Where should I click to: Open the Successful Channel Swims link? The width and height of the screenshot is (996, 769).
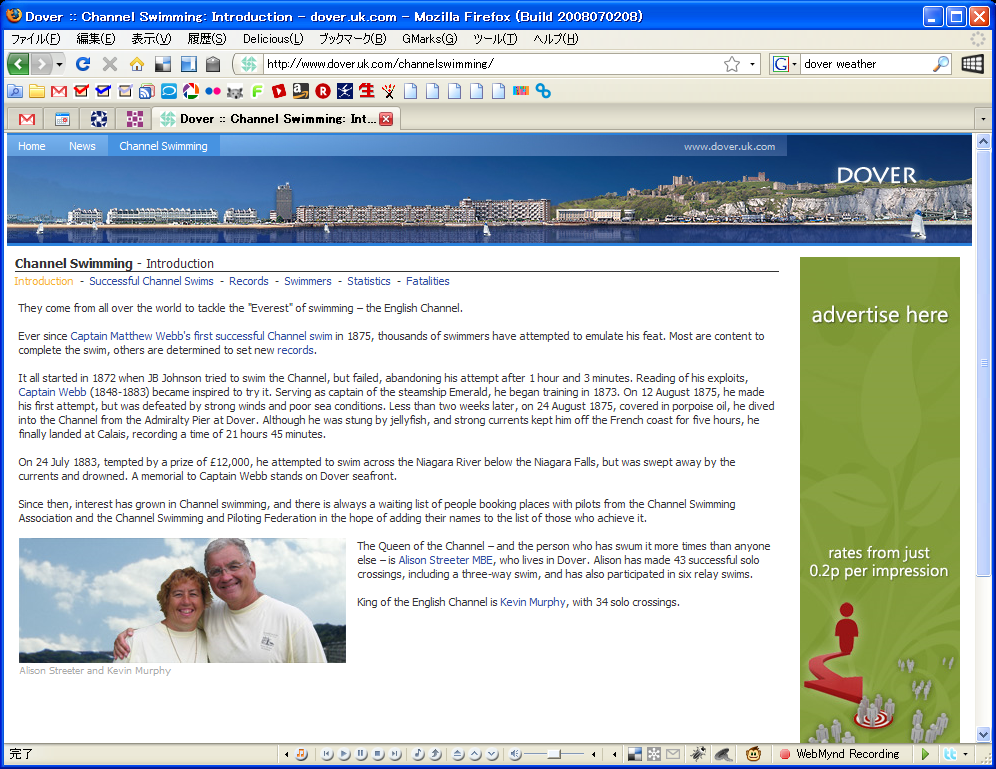point(151,281)
